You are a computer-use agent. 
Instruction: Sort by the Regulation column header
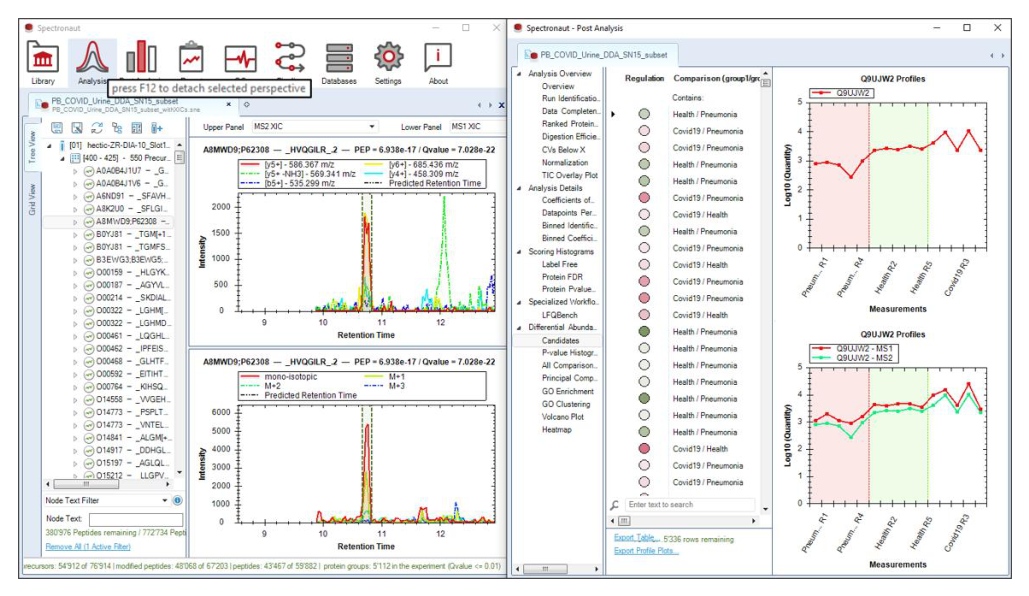point(644,78)
